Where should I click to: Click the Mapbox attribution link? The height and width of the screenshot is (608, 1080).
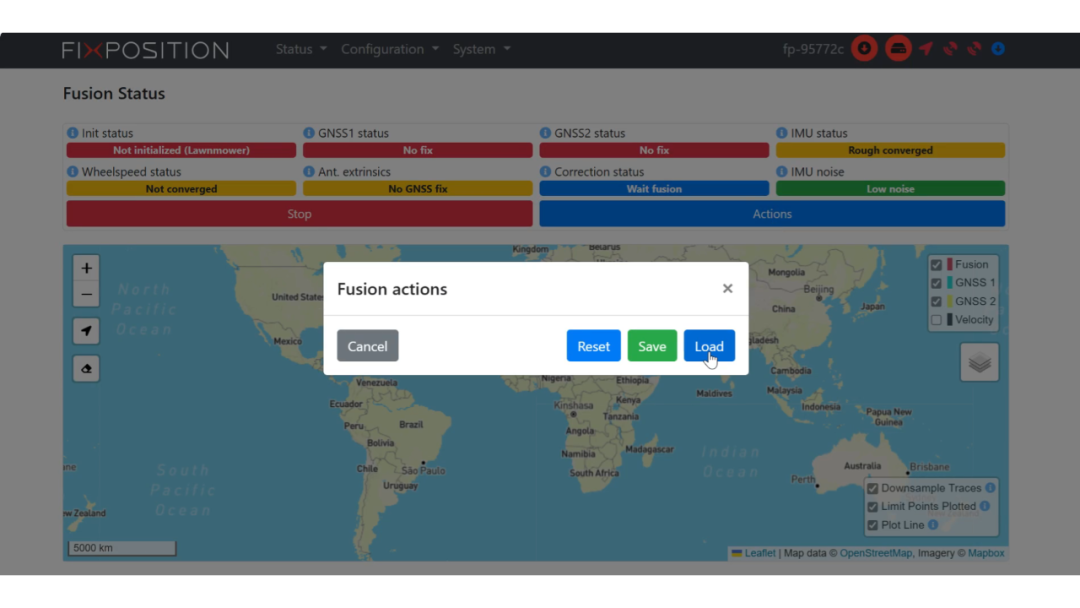pos(986,553)
